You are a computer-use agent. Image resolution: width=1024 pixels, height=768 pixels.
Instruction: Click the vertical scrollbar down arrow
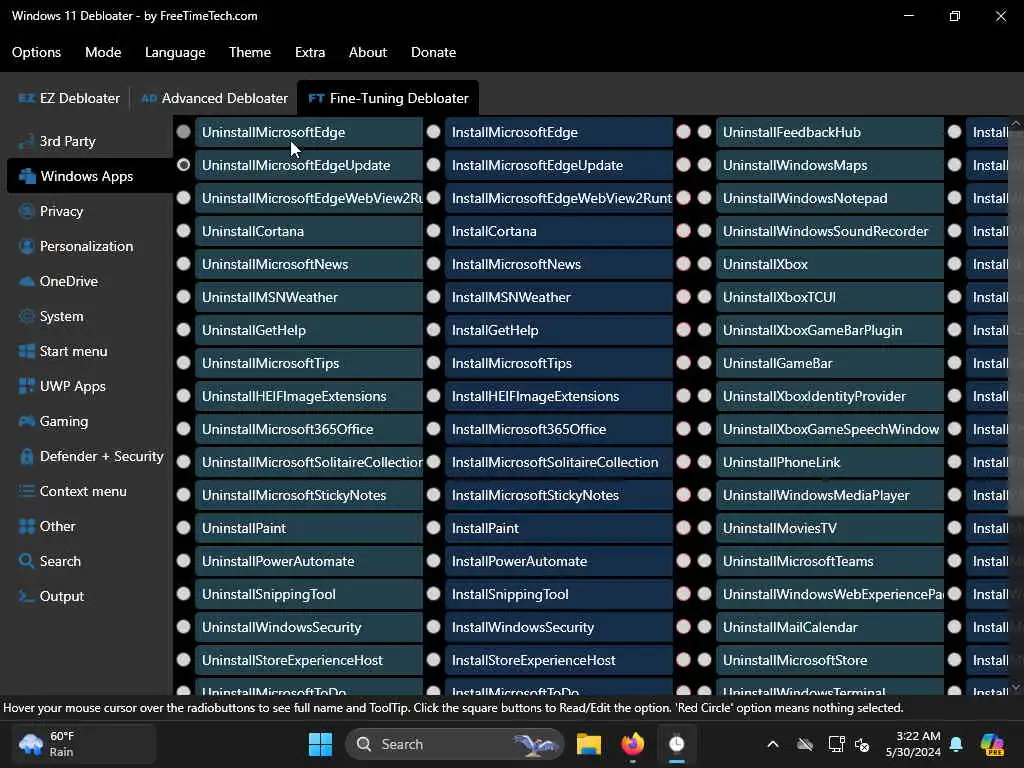[x=1016, y=688]
